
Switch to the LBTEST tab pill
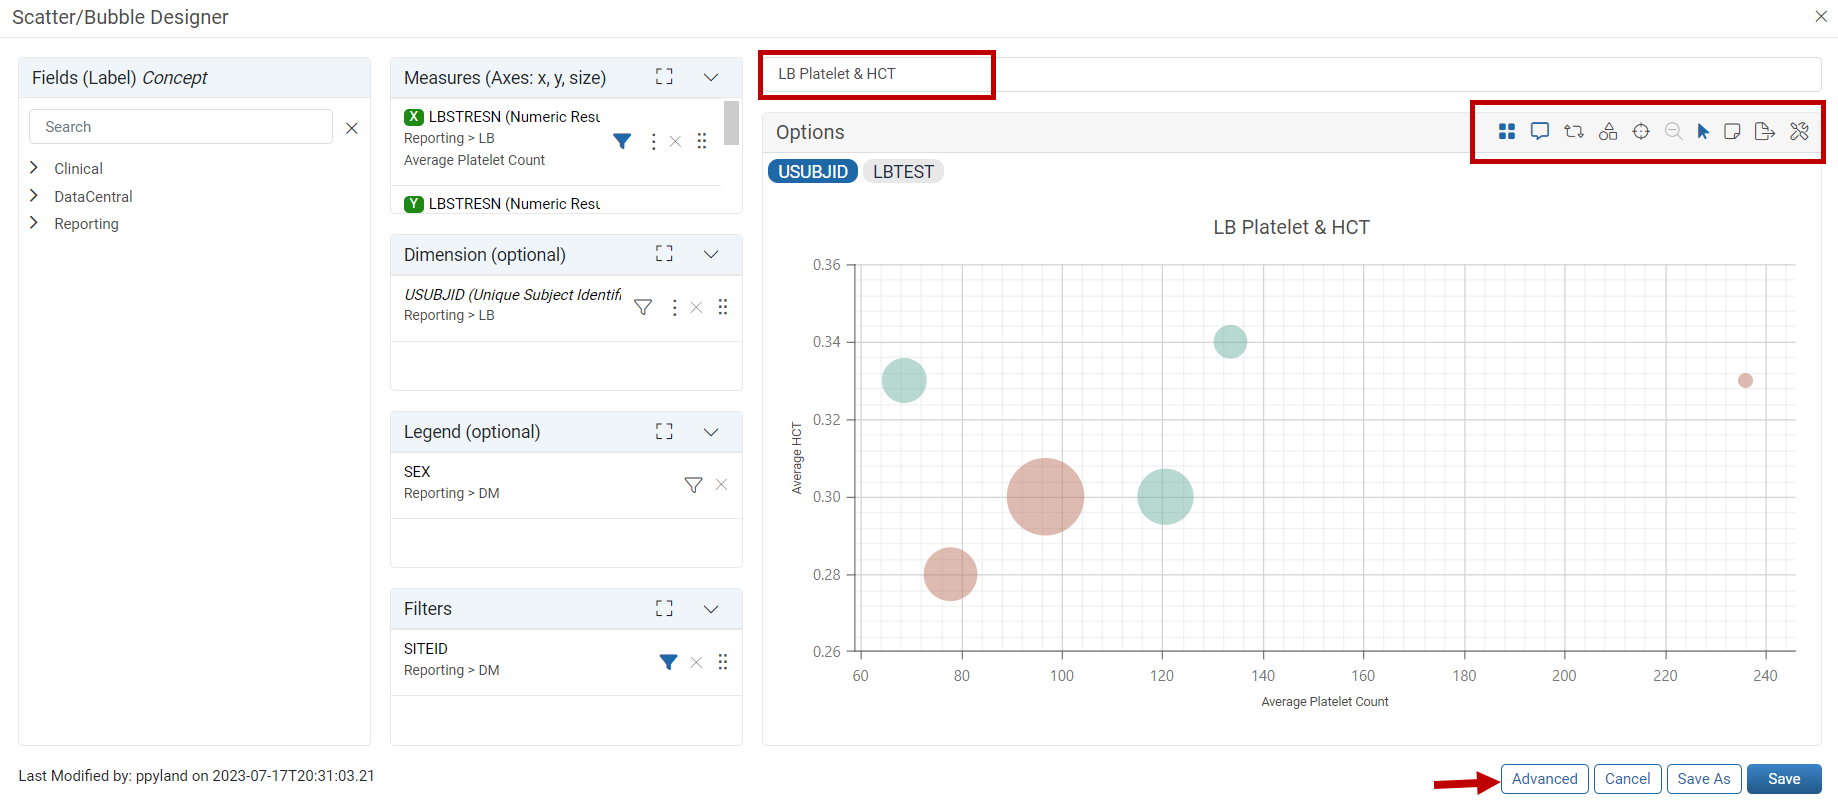point(903,172)
